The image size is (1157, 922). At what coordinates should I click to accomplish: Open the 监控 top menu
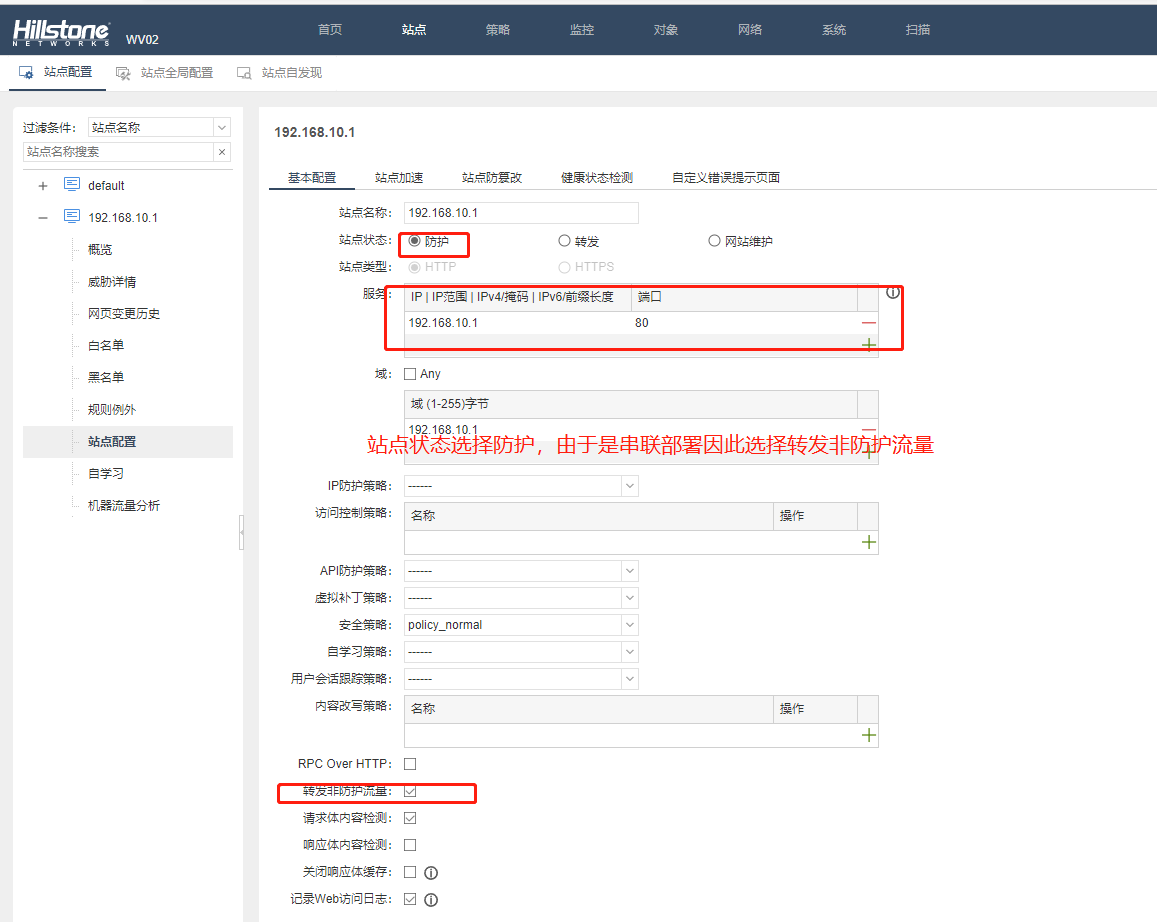[x=581, y=30]
